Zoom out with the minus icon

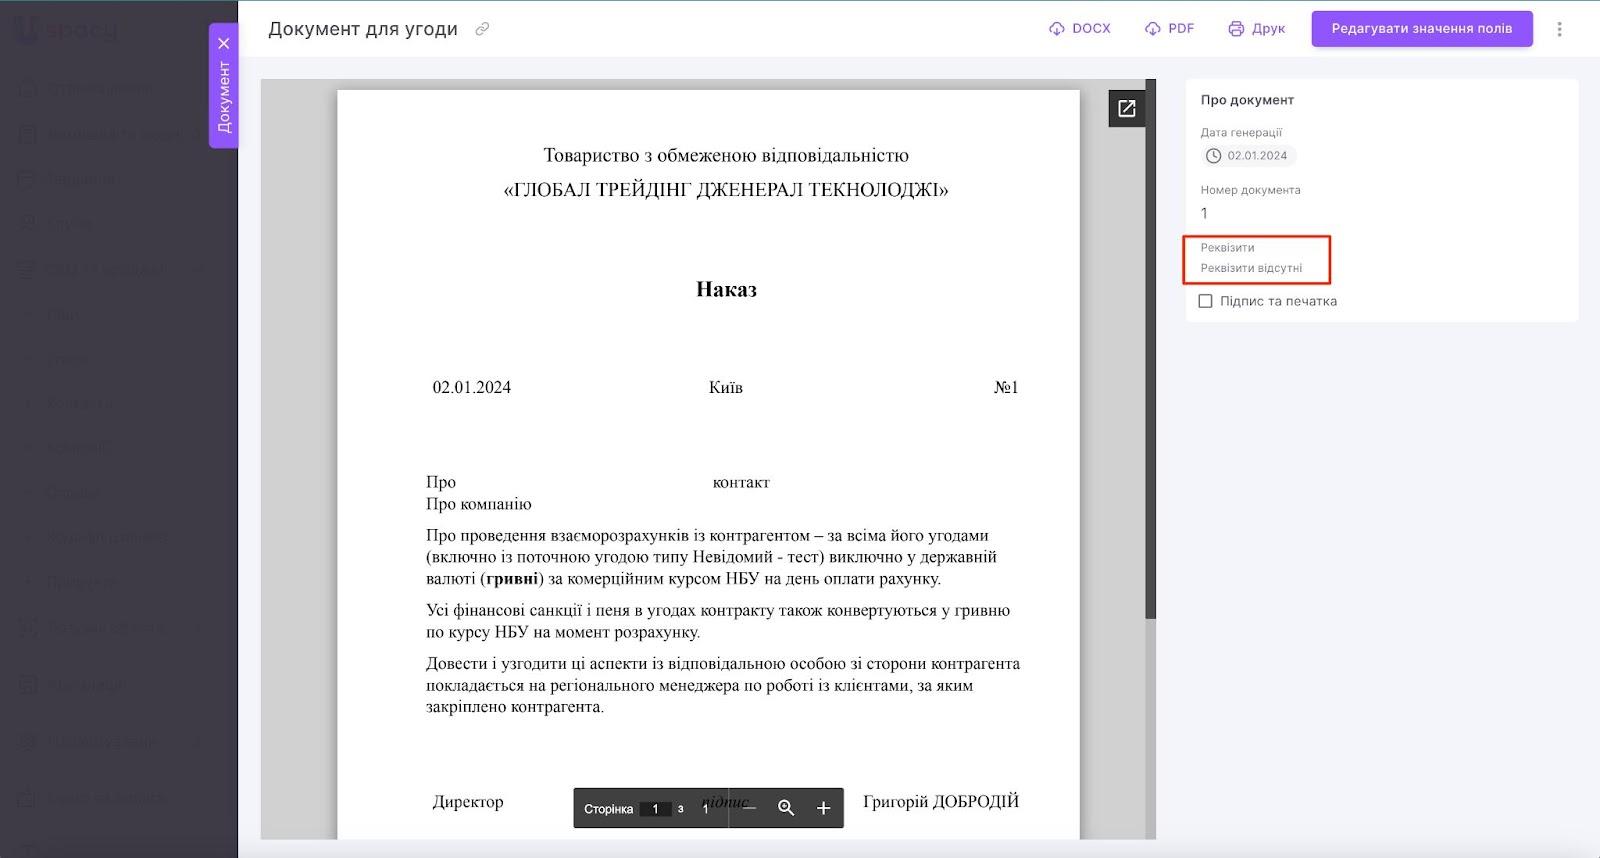(749, 808)
